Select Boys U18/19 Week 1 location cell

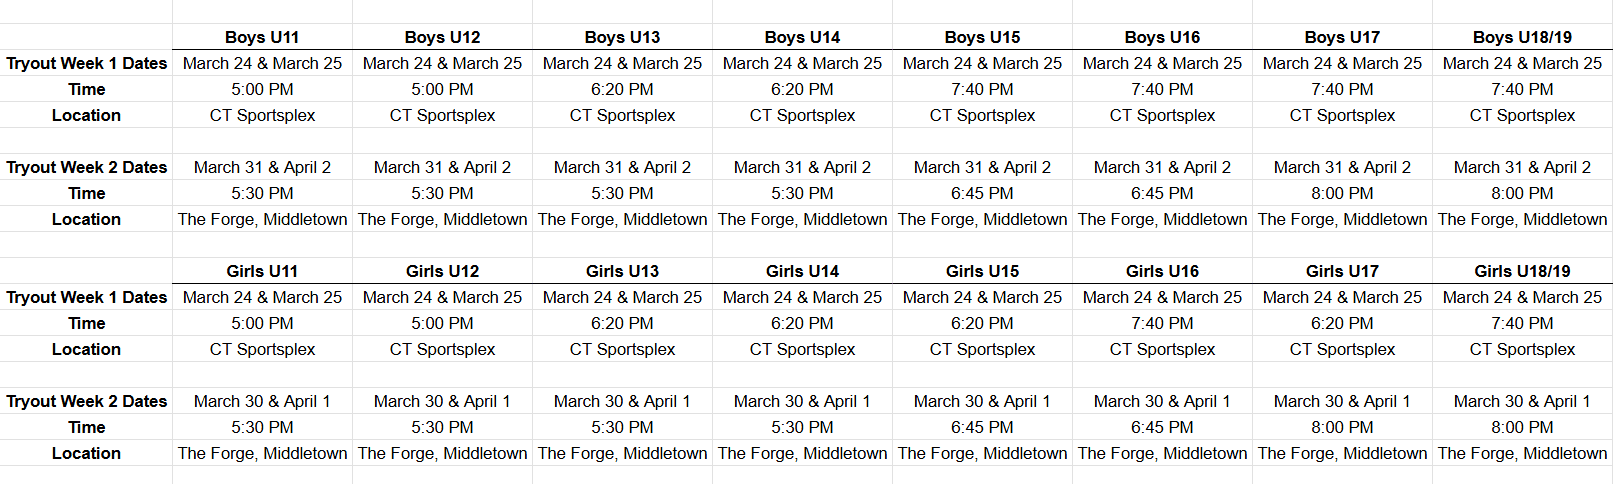click(x=1522, y=115)
